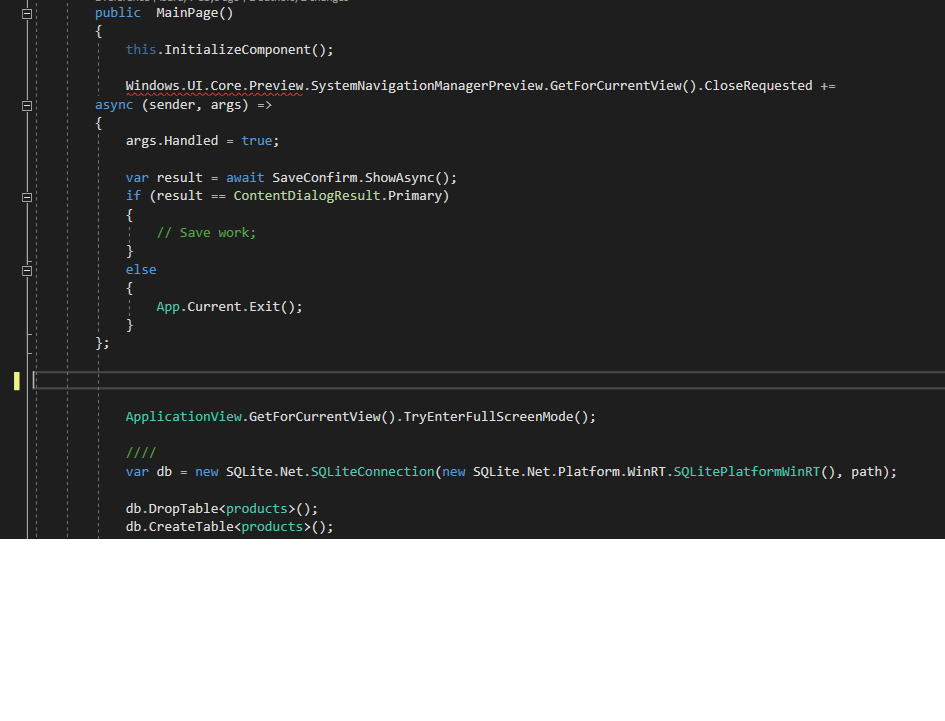The width and height of the screenshot is (945, 721).
Task: Click the SQLiteConnection type name
Action: pos(372,471)
